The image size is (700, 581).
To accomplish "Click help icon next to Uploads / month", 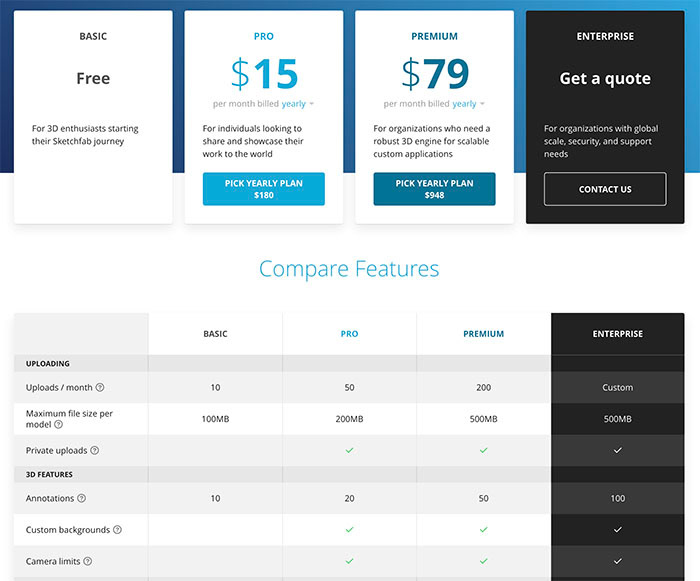I will tap(100, 387).
